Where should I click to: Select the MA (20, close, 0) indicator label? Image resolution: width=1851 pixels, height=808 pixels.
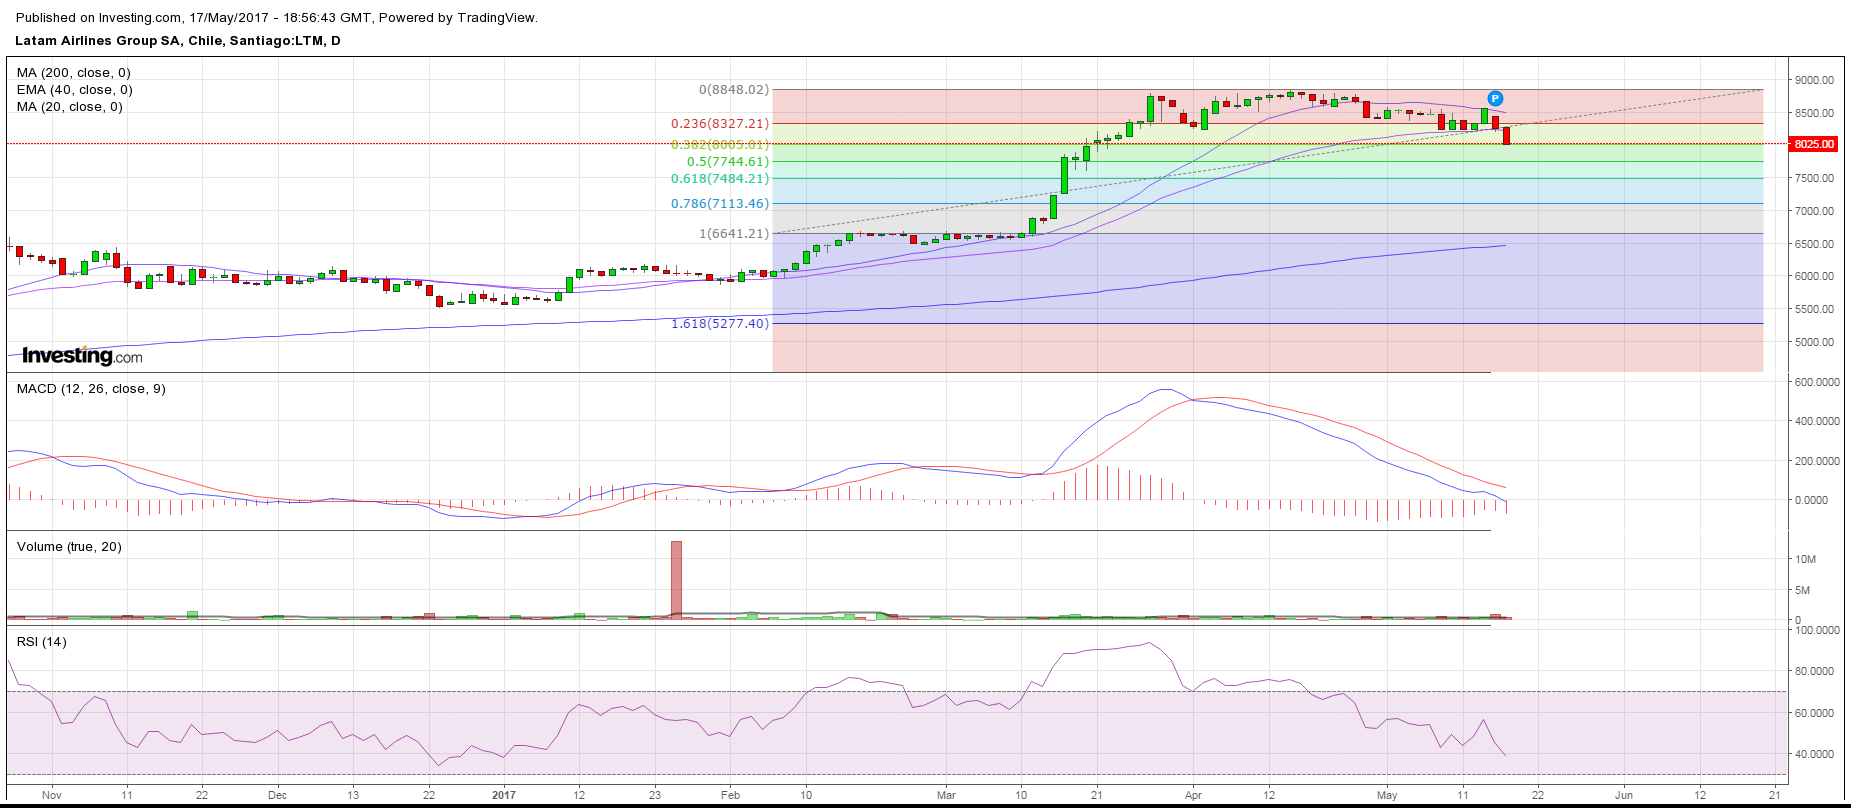(70, 107)
